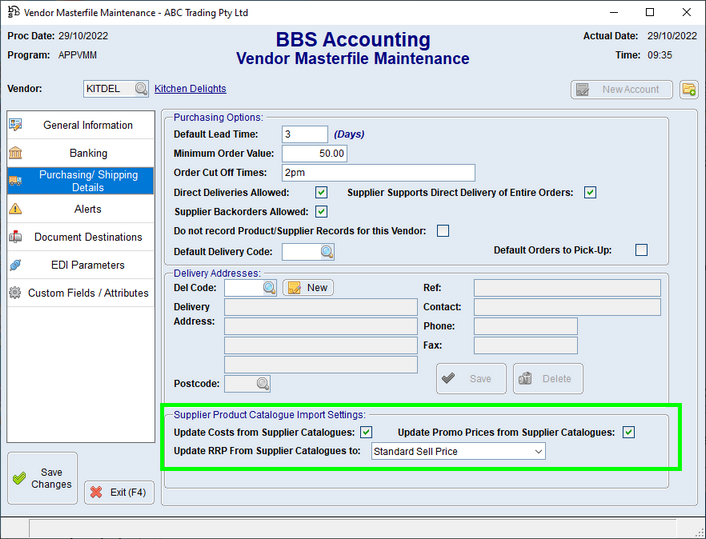Viewport: 706px width, 539px height.
Task: Open the General Information section
Action: (87, 125)
